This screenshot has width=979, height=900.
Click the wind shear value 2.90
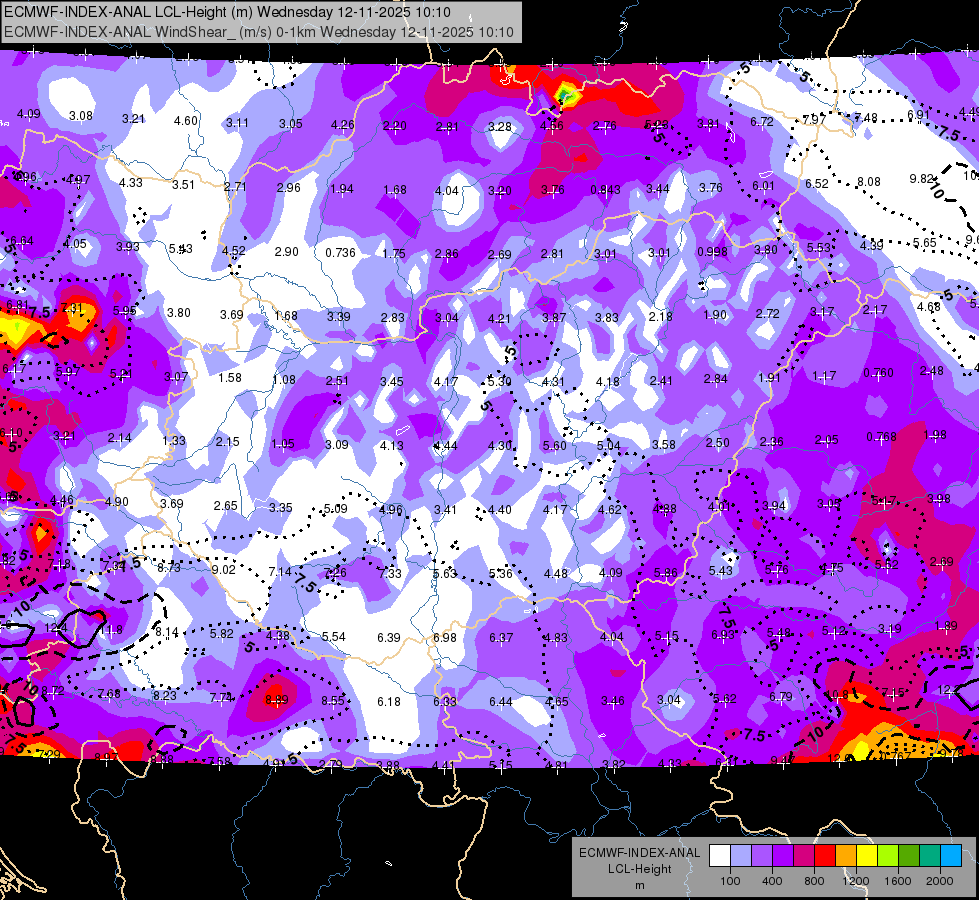[287, 251]
